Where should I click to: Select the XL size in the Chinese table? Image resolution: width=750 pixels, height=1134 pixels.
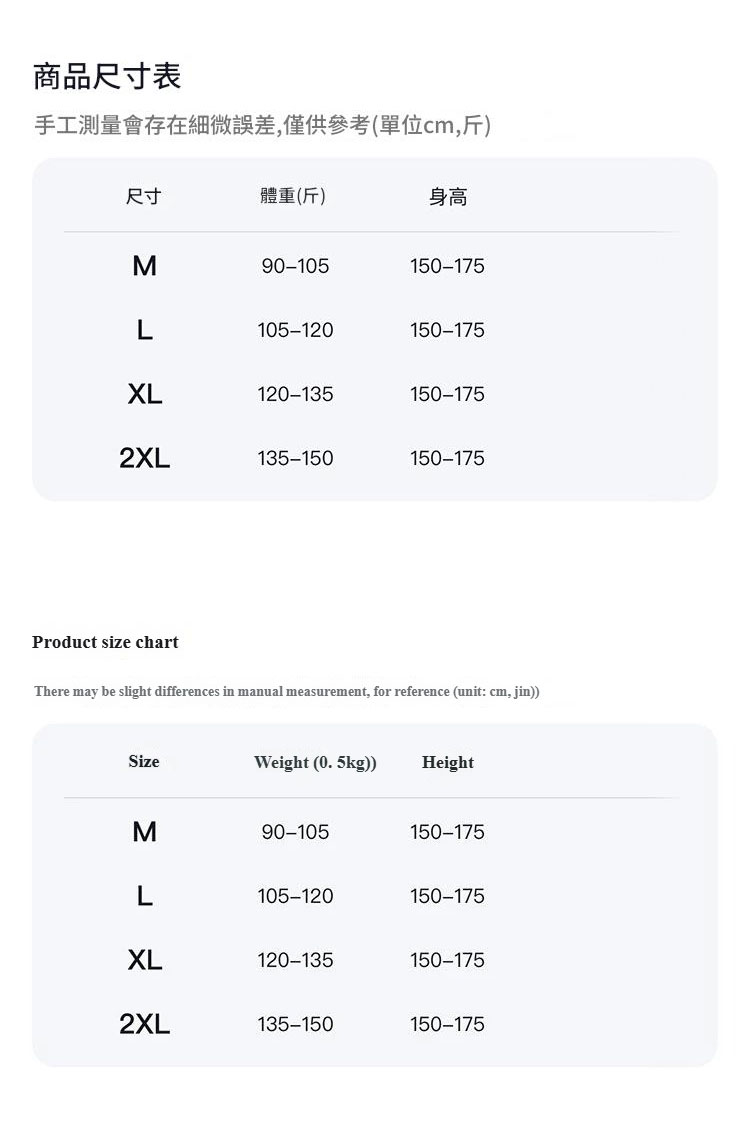[145, 394]
